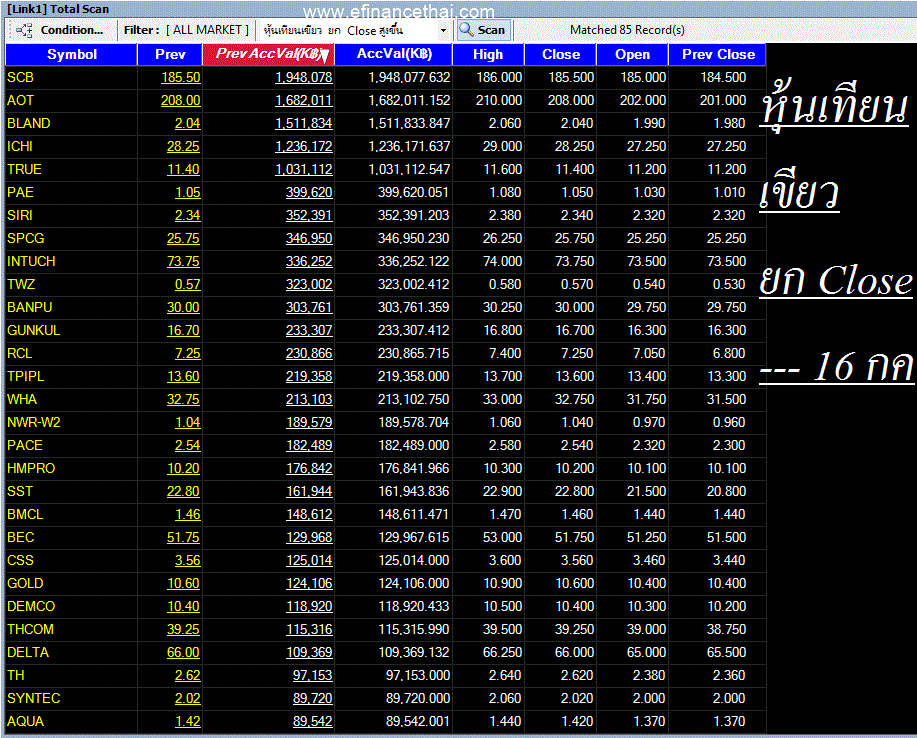Select the RCL symbol
Image resolution: width=917 pixels, height=738 pixels.
click(20, 353)
